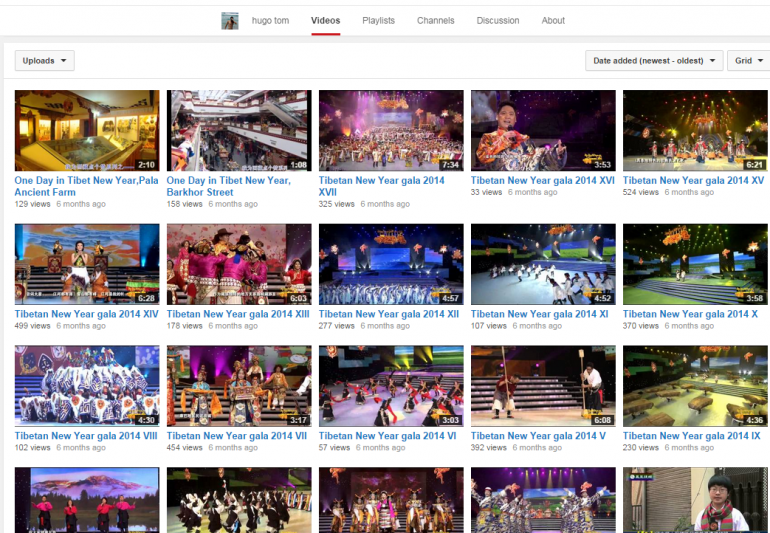Open gala 2014 VIII video thumbnail
Screen dimensions: 770x533
(87, 386)
